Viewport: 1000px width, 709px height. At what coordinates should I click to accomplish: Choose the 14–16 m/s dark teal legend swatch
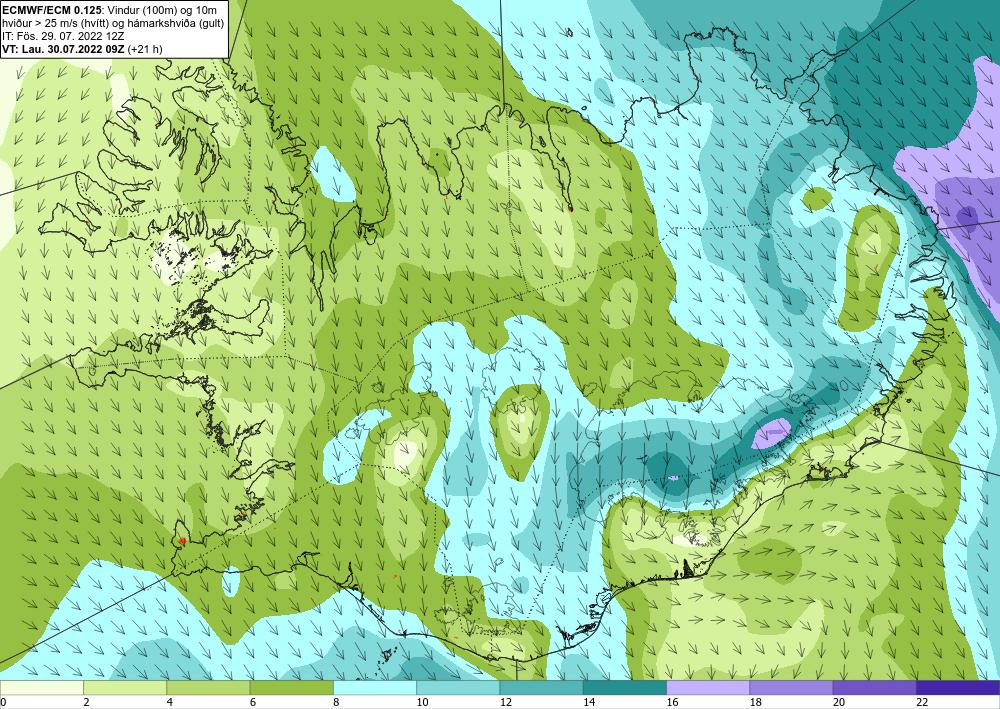pyautogui.click(x=624, y=688)
